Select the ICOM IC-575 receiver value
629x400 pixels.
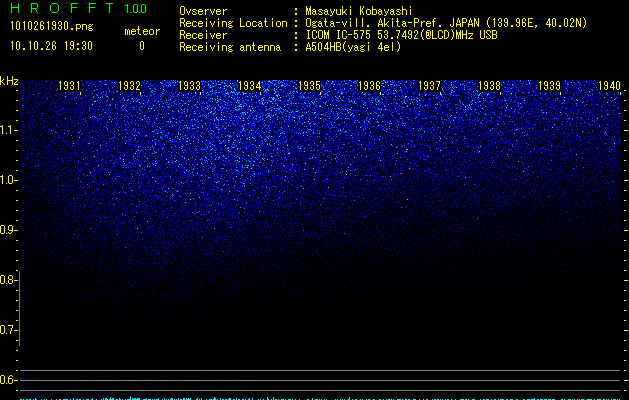pyautogui.click(x=402, y=35)
